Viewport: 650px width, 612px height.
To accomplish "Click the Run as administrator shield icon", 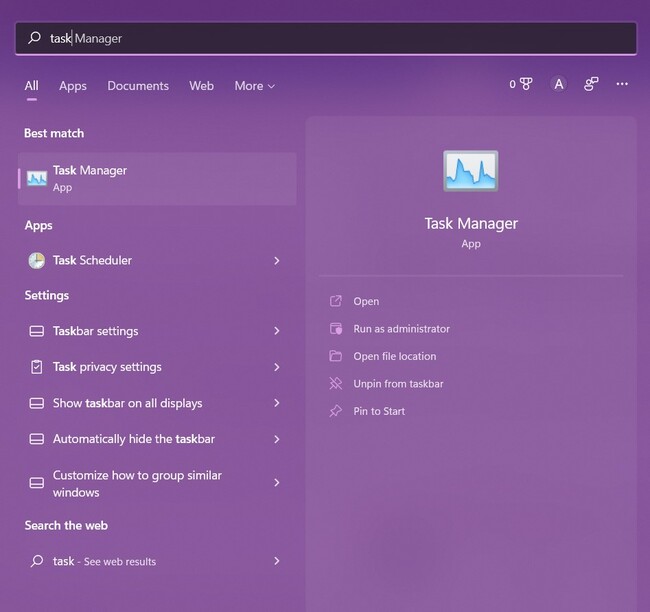I will (x=336, y=329).
